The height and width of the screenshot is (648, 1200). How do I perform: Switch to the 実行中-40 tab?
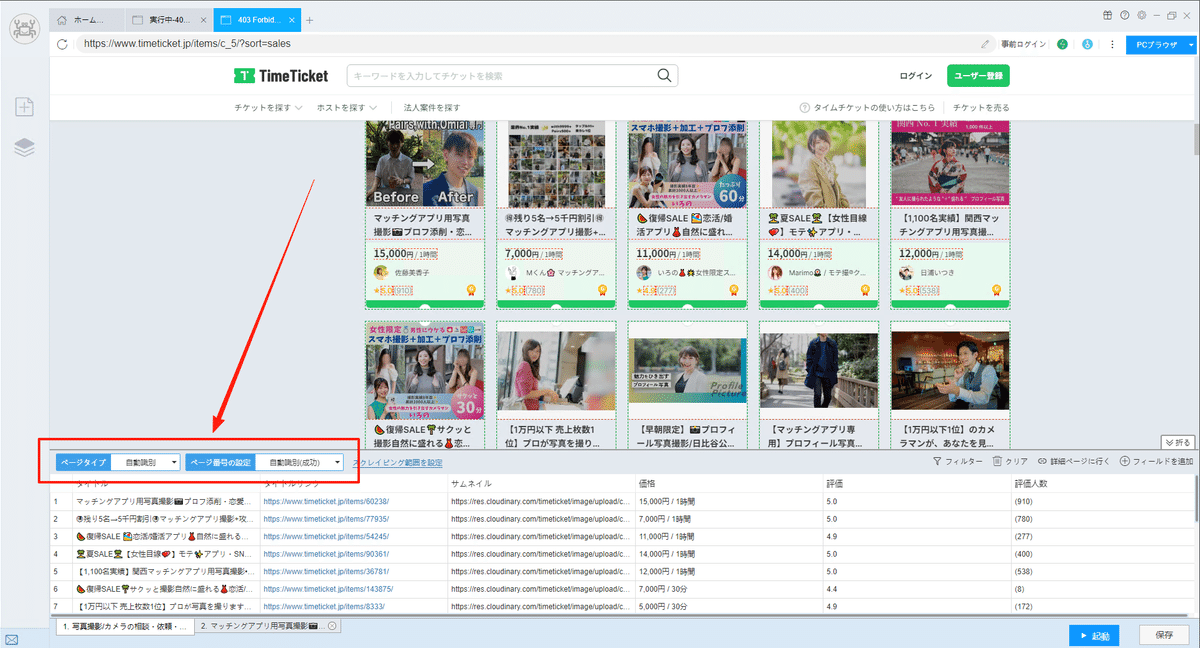point(170,20)
